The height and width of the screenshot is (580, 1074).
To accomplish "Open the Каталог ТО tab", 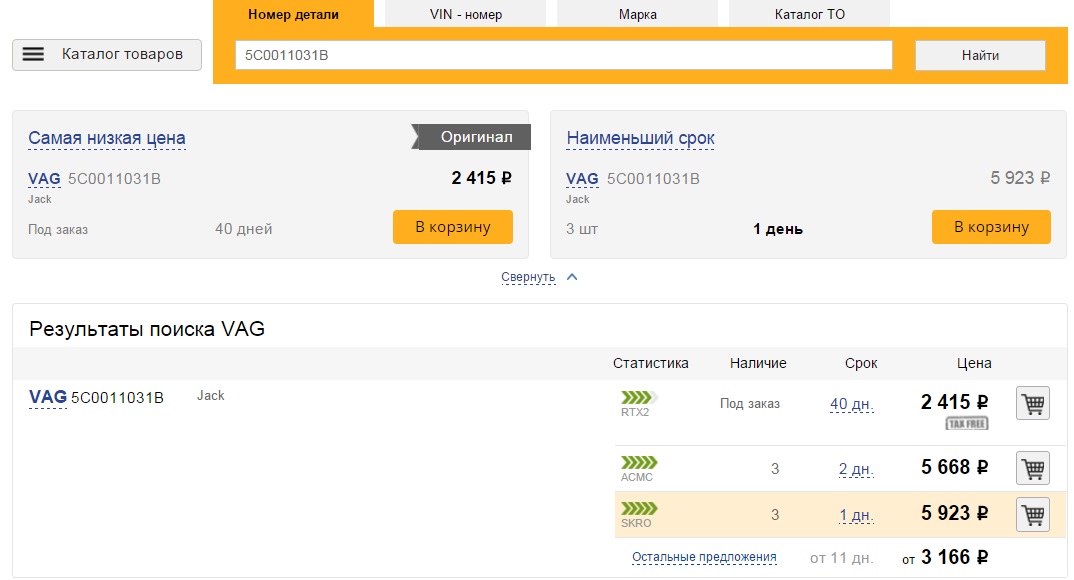I will click(x=810, y=14).
